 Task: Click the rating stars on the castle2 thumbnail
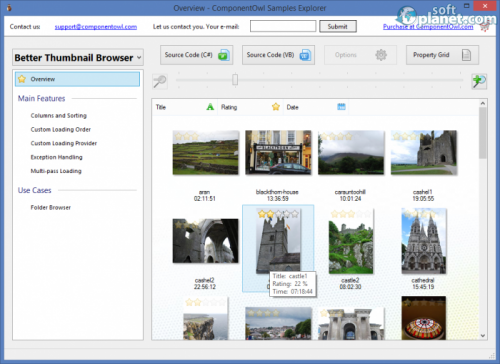click(351, 214)
